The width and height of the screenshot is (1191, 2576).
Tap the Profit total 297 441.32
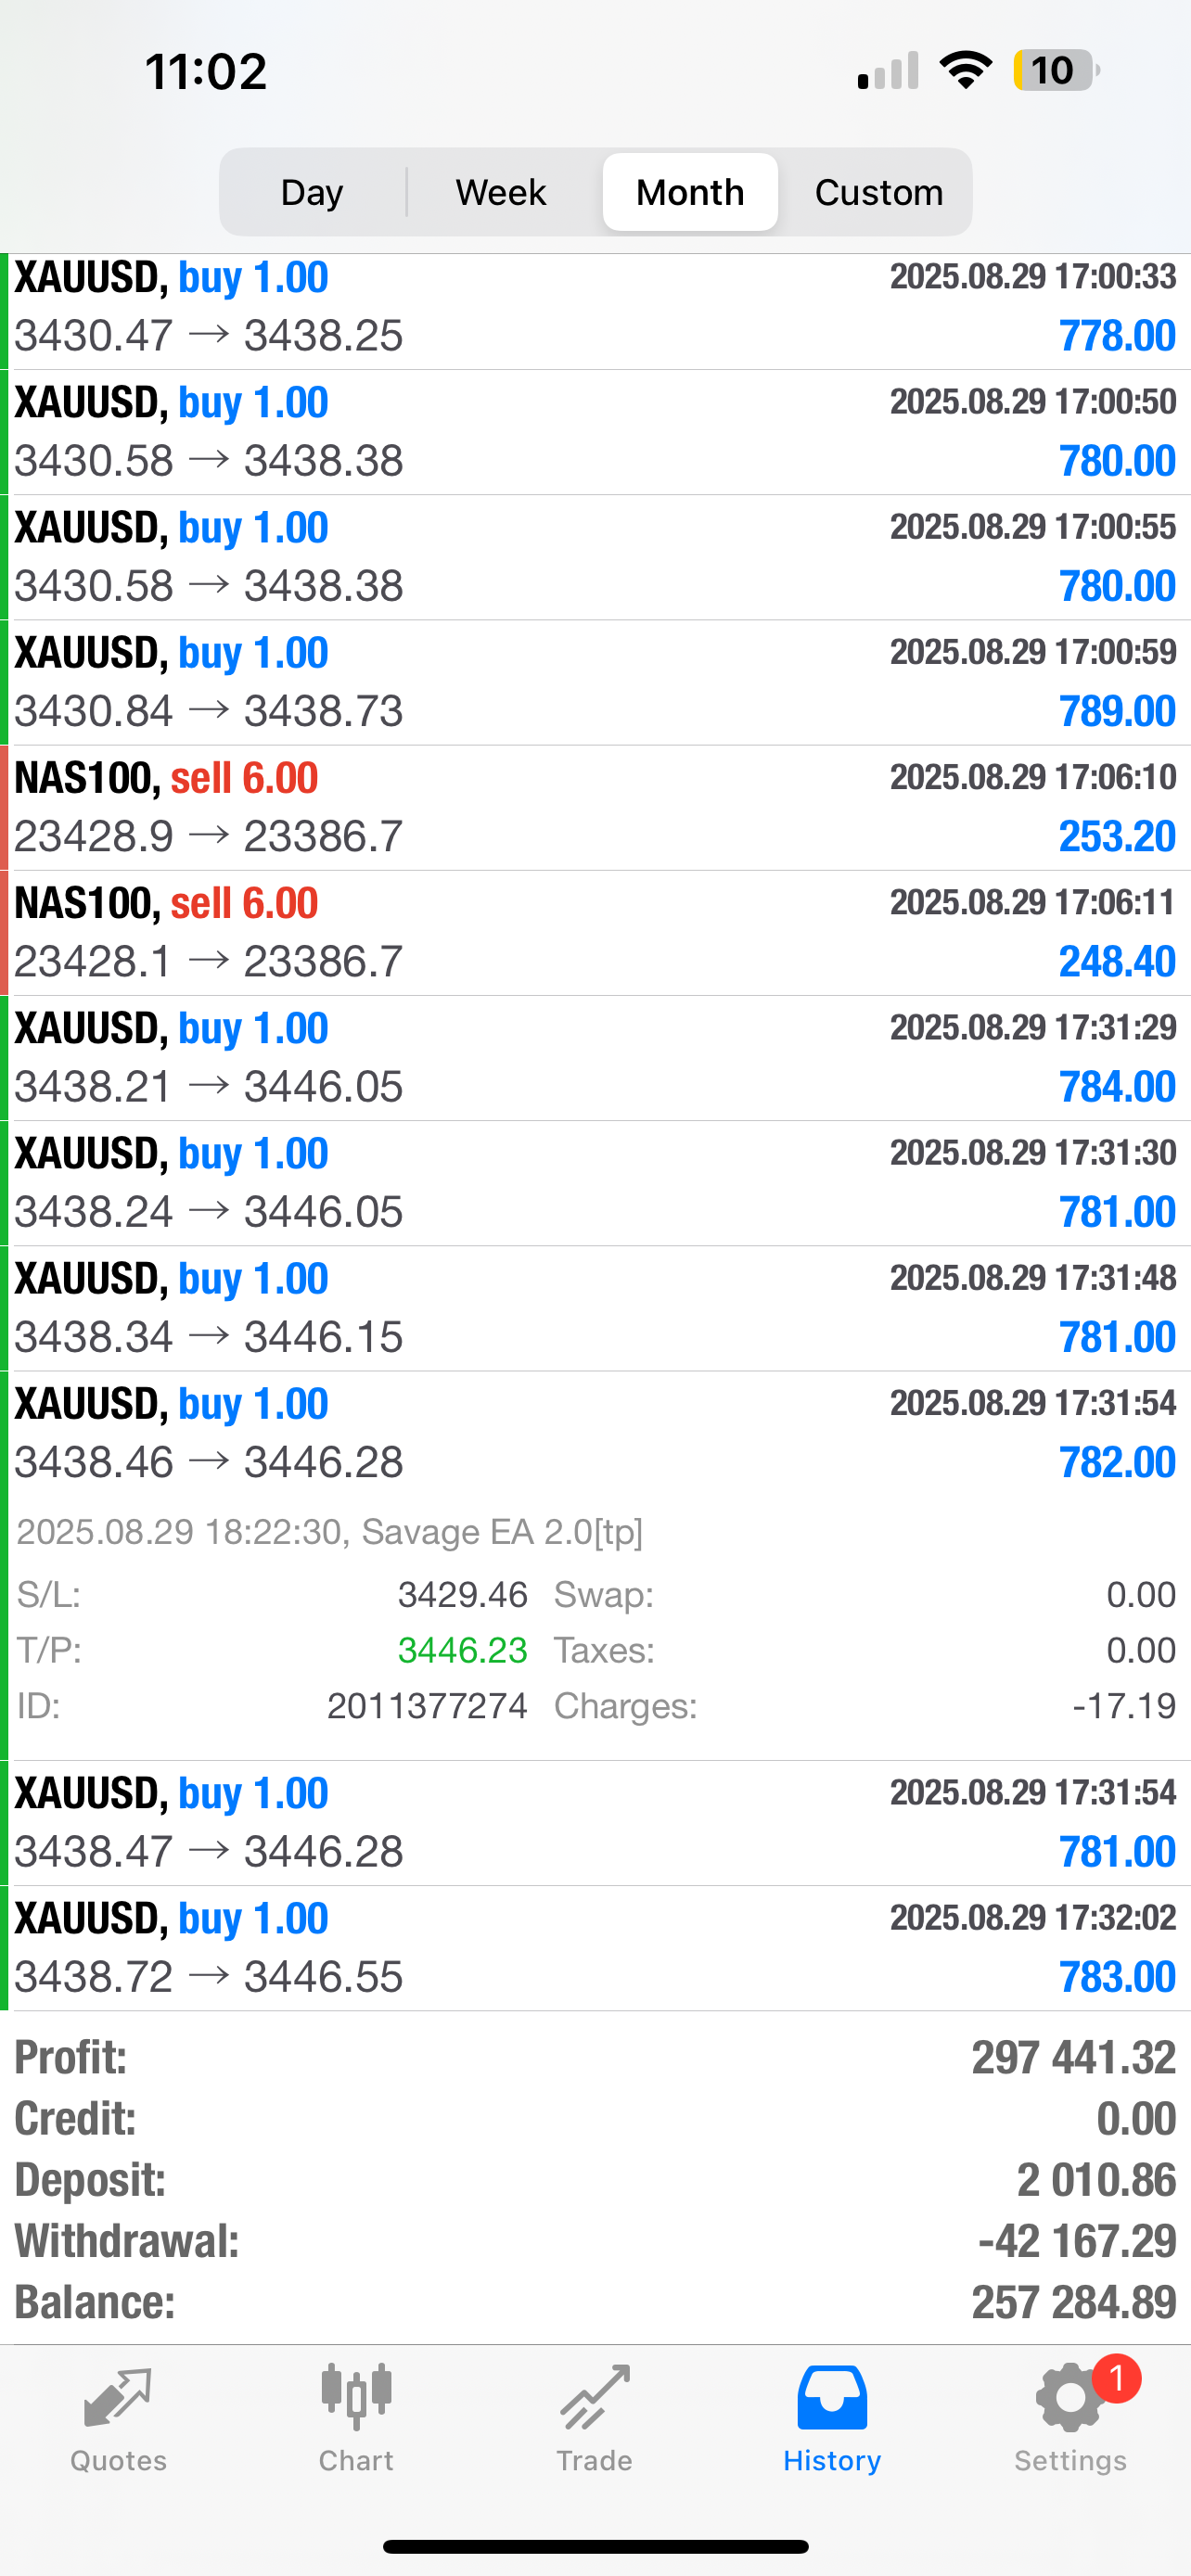1073,2058
